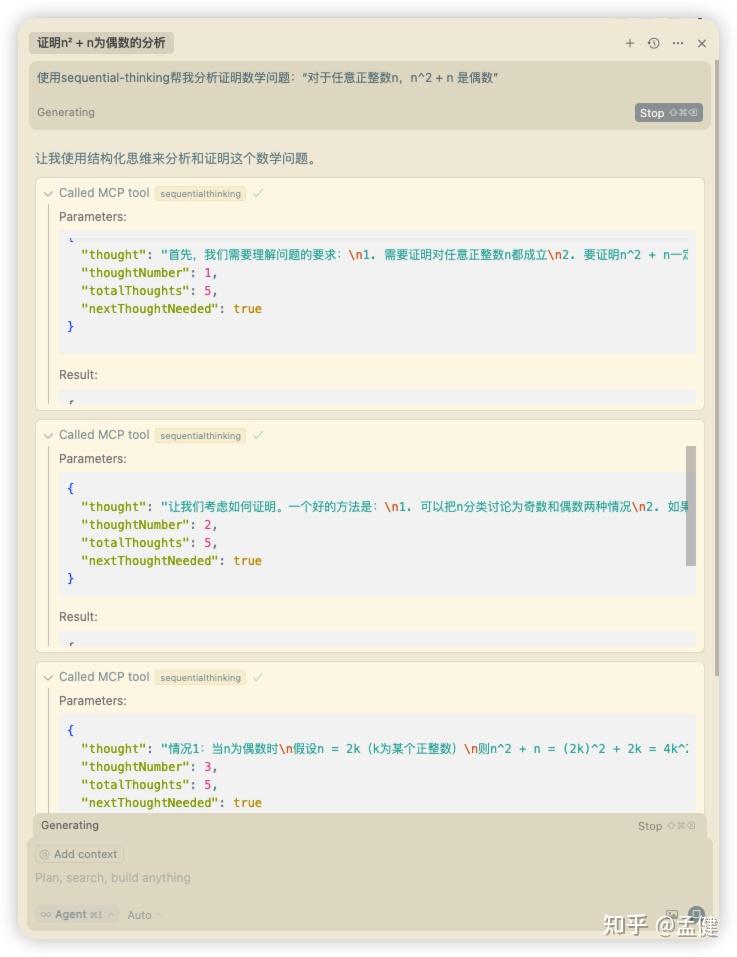Click the image attach icon near the send button
This screenshot has height=957, width=737.
click(x=672, y=914)
